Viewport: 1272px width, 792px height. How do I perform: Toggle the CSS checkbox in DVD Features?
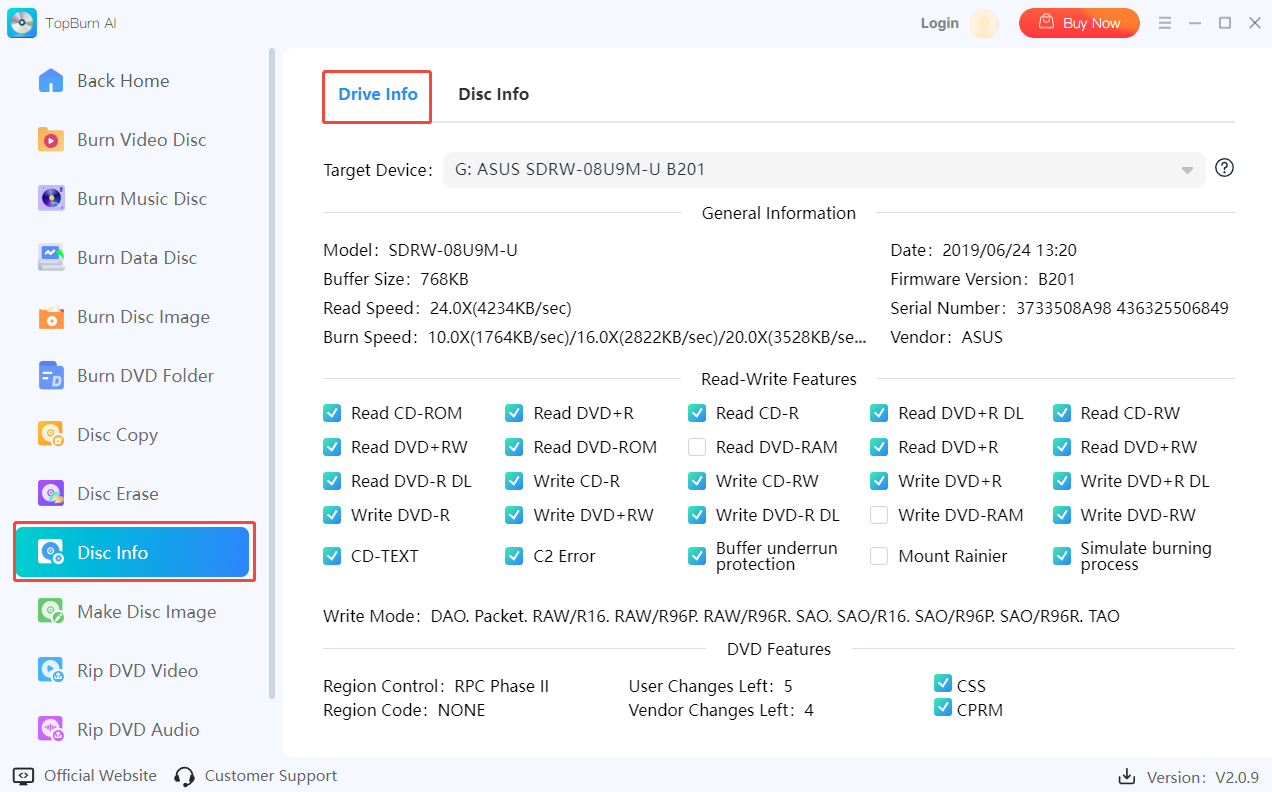[942, 684]
